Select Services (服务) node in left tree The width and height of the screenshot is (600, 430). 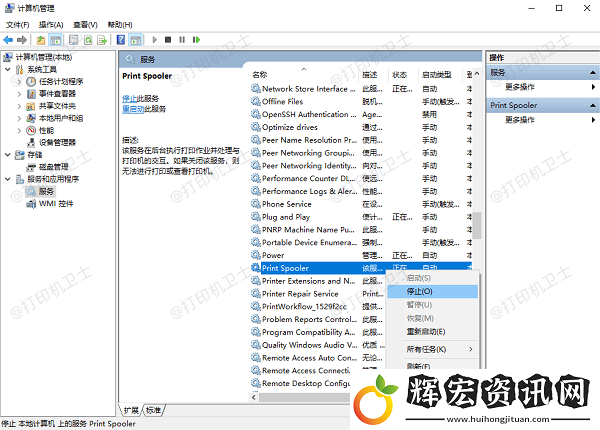click(46, 191)
